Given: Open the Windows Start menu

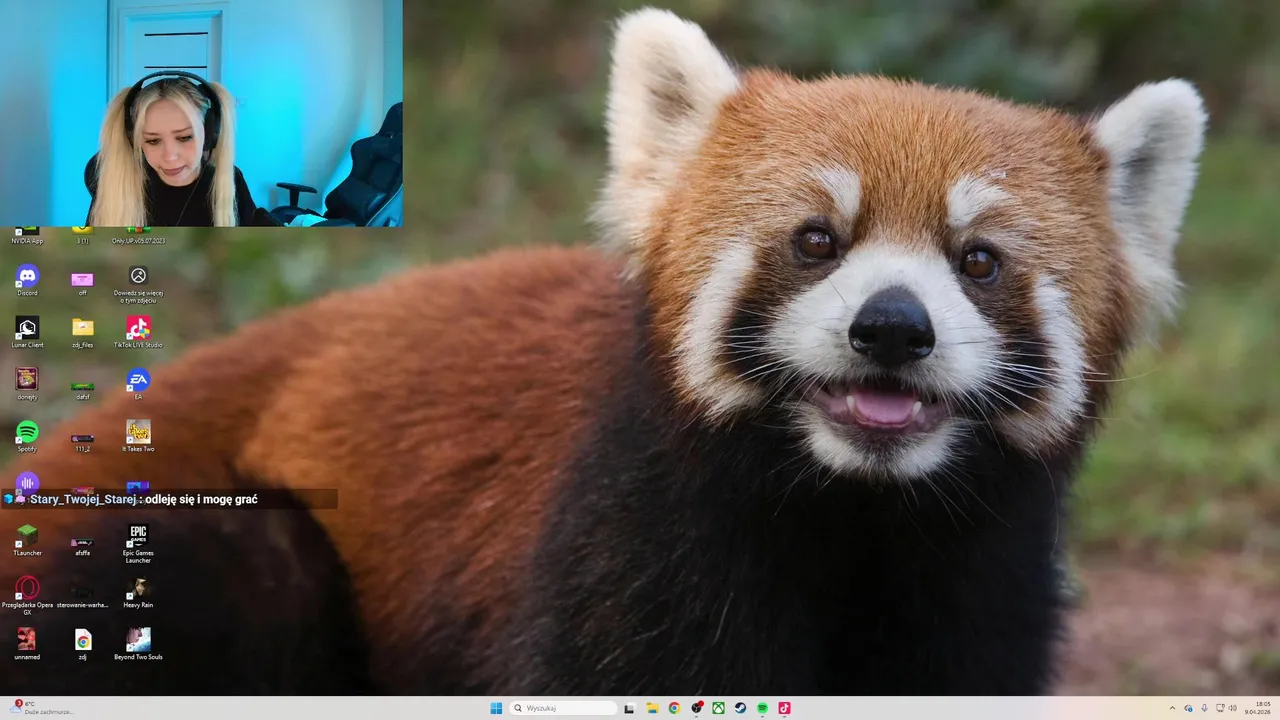Looking at the screenshot, I should tap(496, 708).
